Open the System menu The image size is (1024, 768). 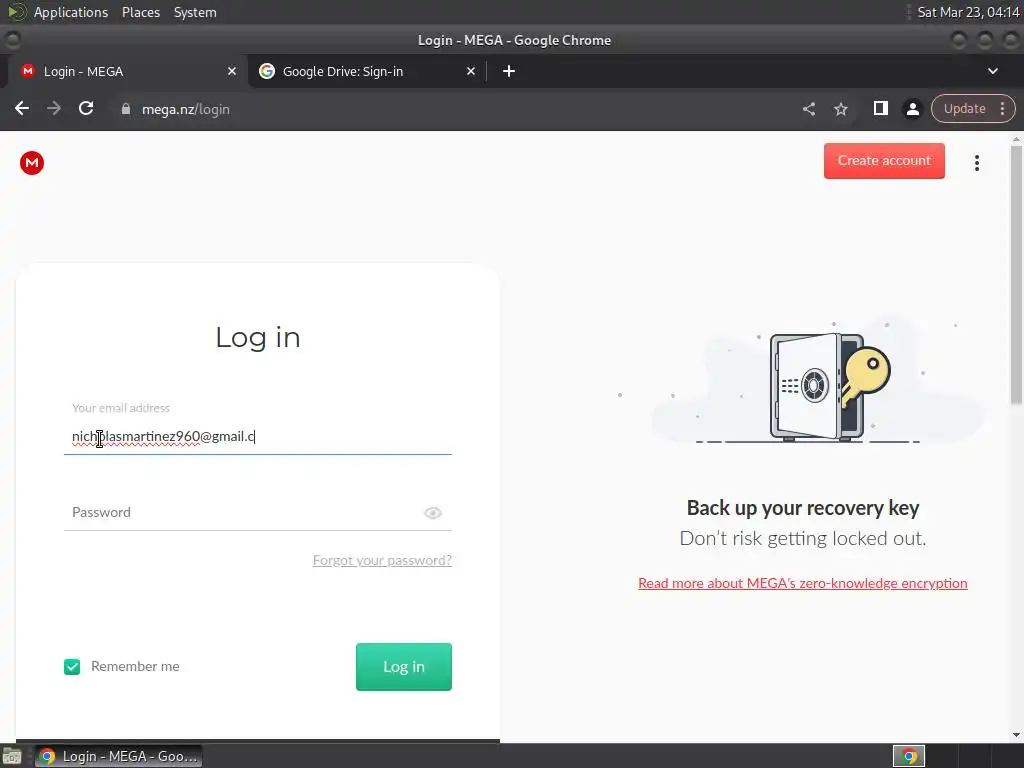tap(195, 12)
